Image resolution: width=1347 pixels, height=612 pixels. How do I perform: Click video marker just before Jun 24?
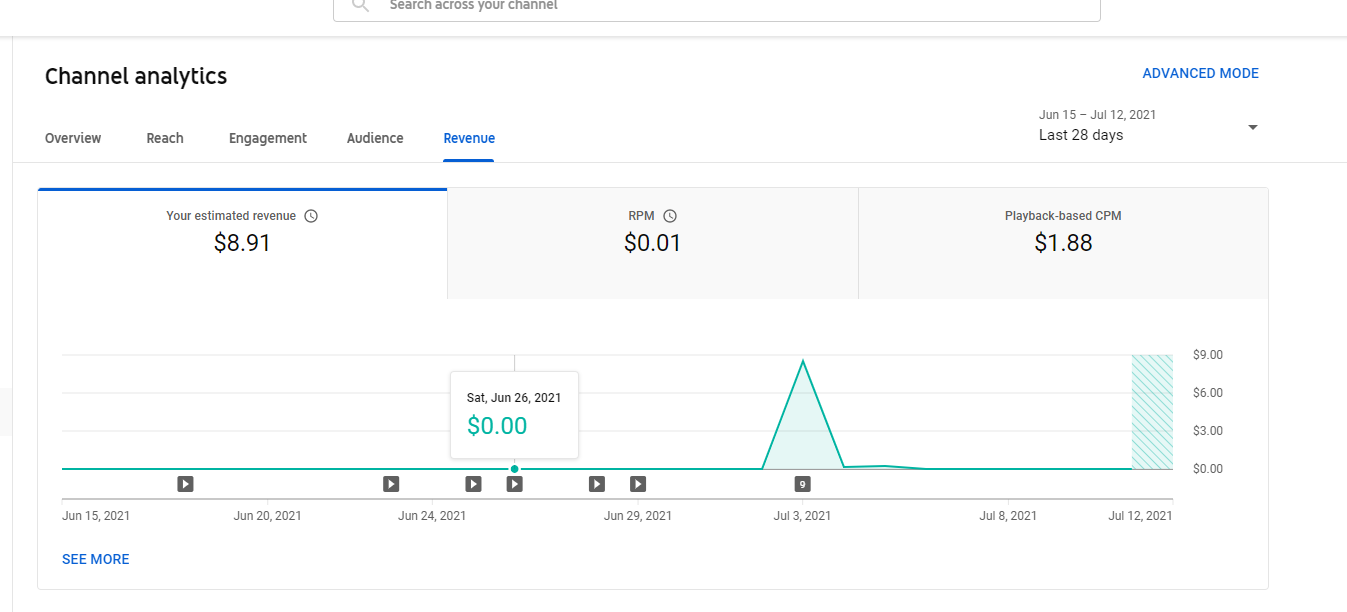tap(391, 484)
